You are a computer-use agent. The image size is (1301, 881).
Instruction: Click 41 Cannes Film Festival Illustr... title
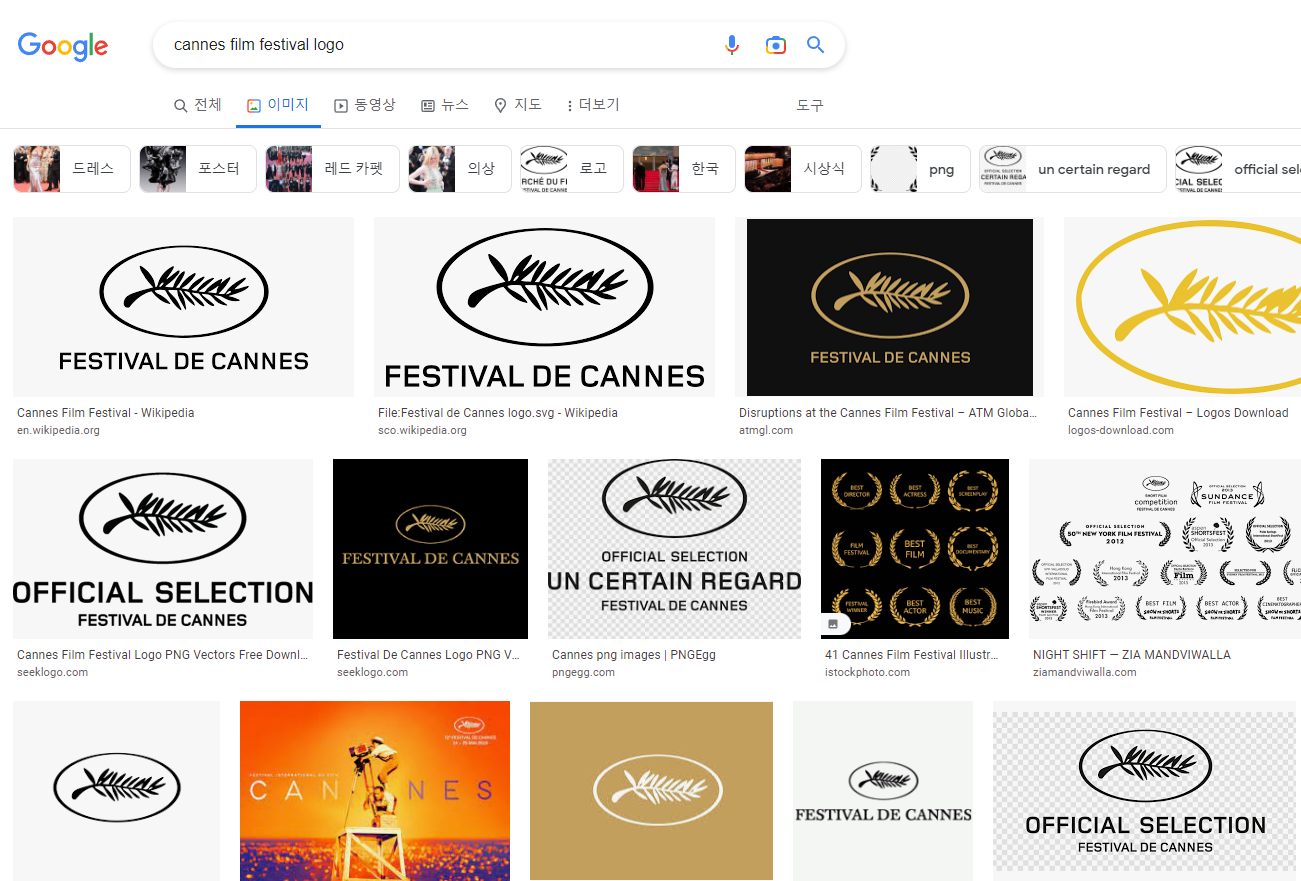point(912,655)
